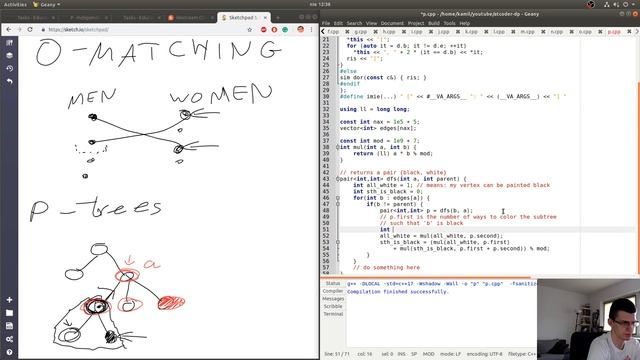Open the Status tab in Geany message panel
The height and width of the screenshot is (360, 640).
tap(333, 283)
